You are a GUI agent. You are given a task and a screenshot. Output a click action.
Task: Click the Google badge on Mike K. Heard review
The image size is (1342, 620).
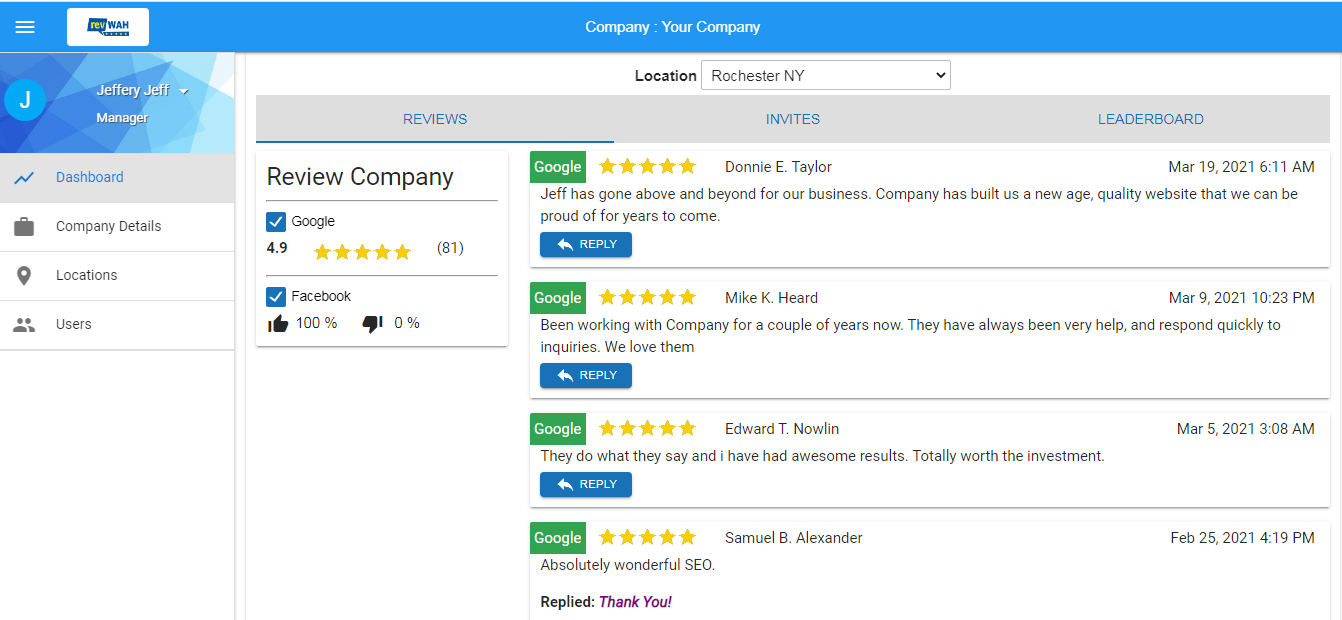coord(558,298)
